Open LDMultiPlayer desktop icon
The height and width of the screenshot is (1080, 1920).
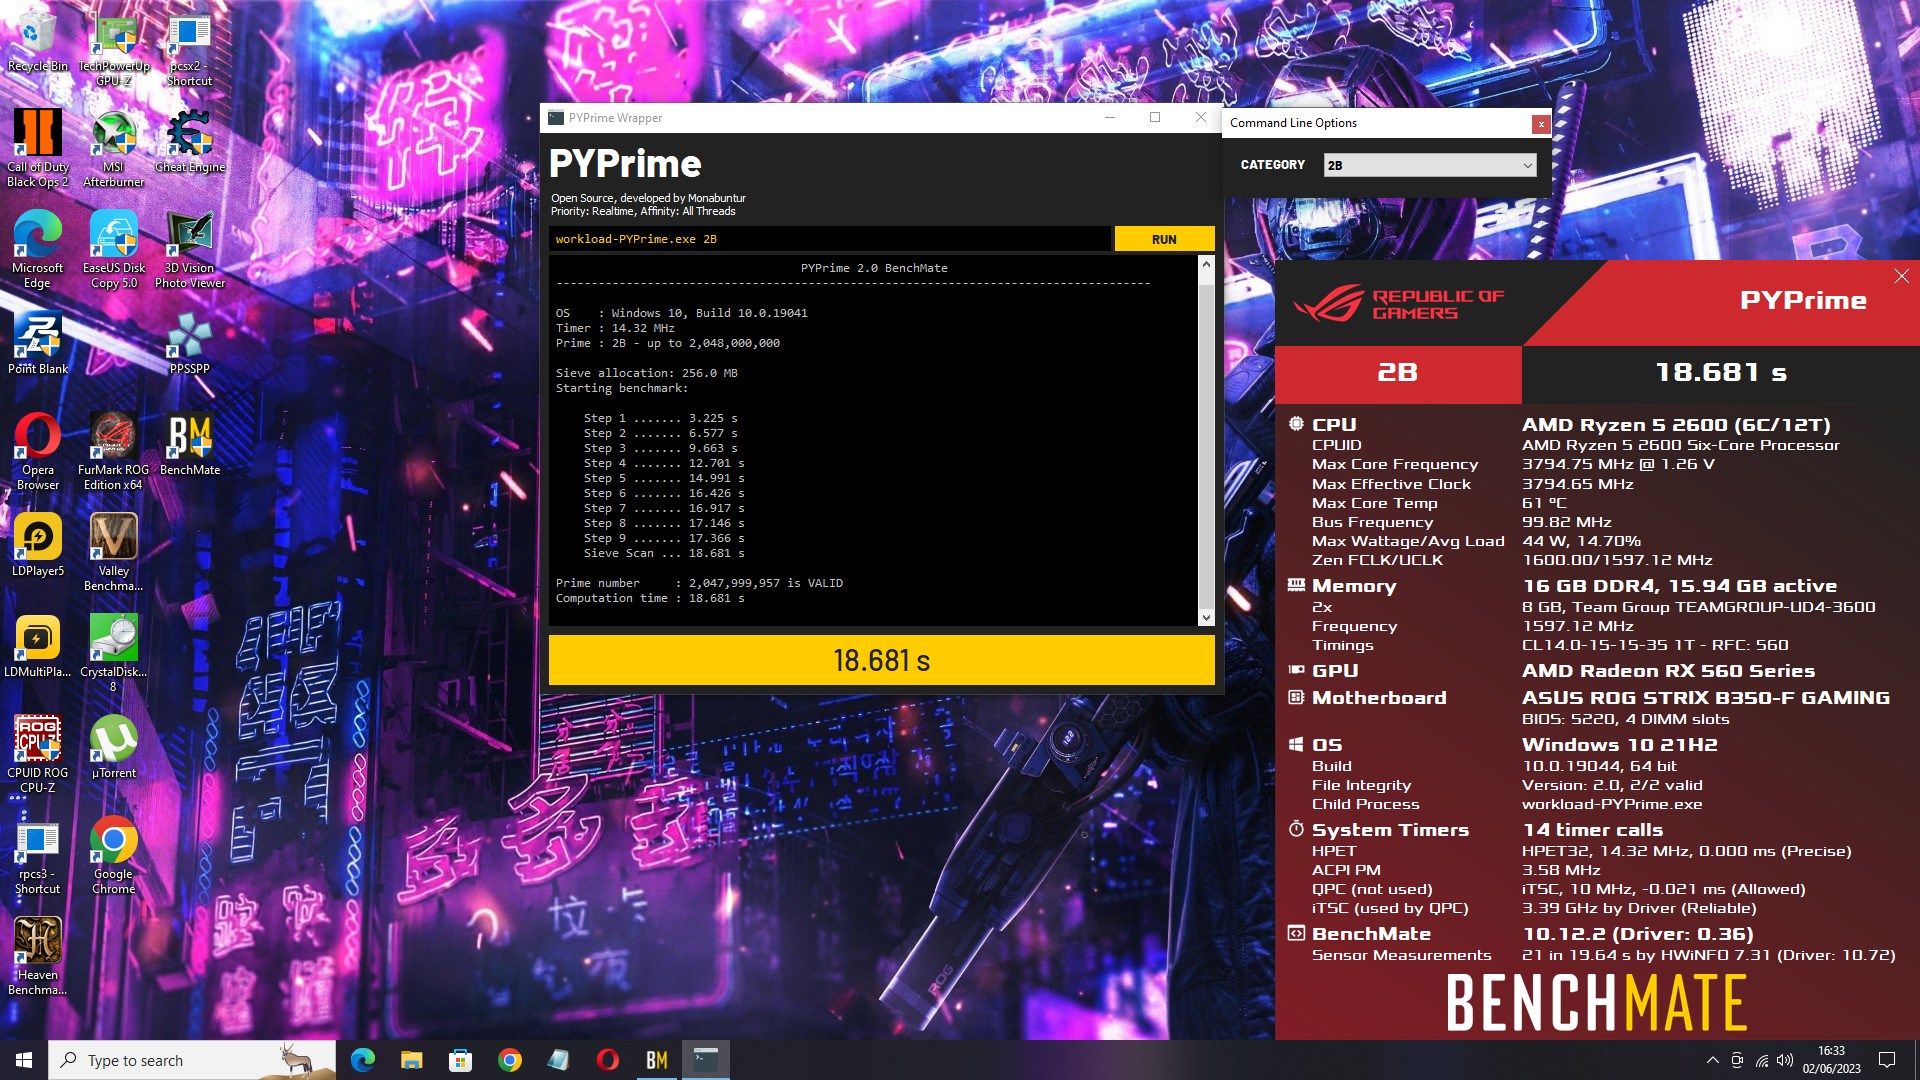point(37,646)
